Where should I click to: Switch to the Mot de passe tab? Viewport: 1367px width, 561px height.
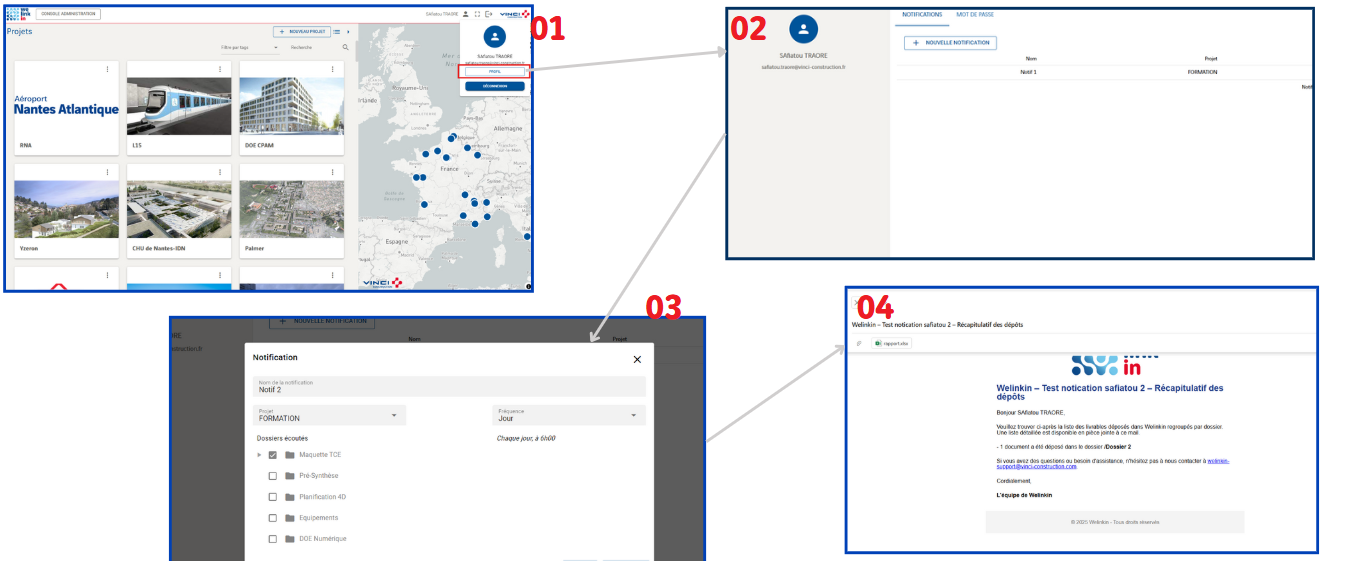975,15
